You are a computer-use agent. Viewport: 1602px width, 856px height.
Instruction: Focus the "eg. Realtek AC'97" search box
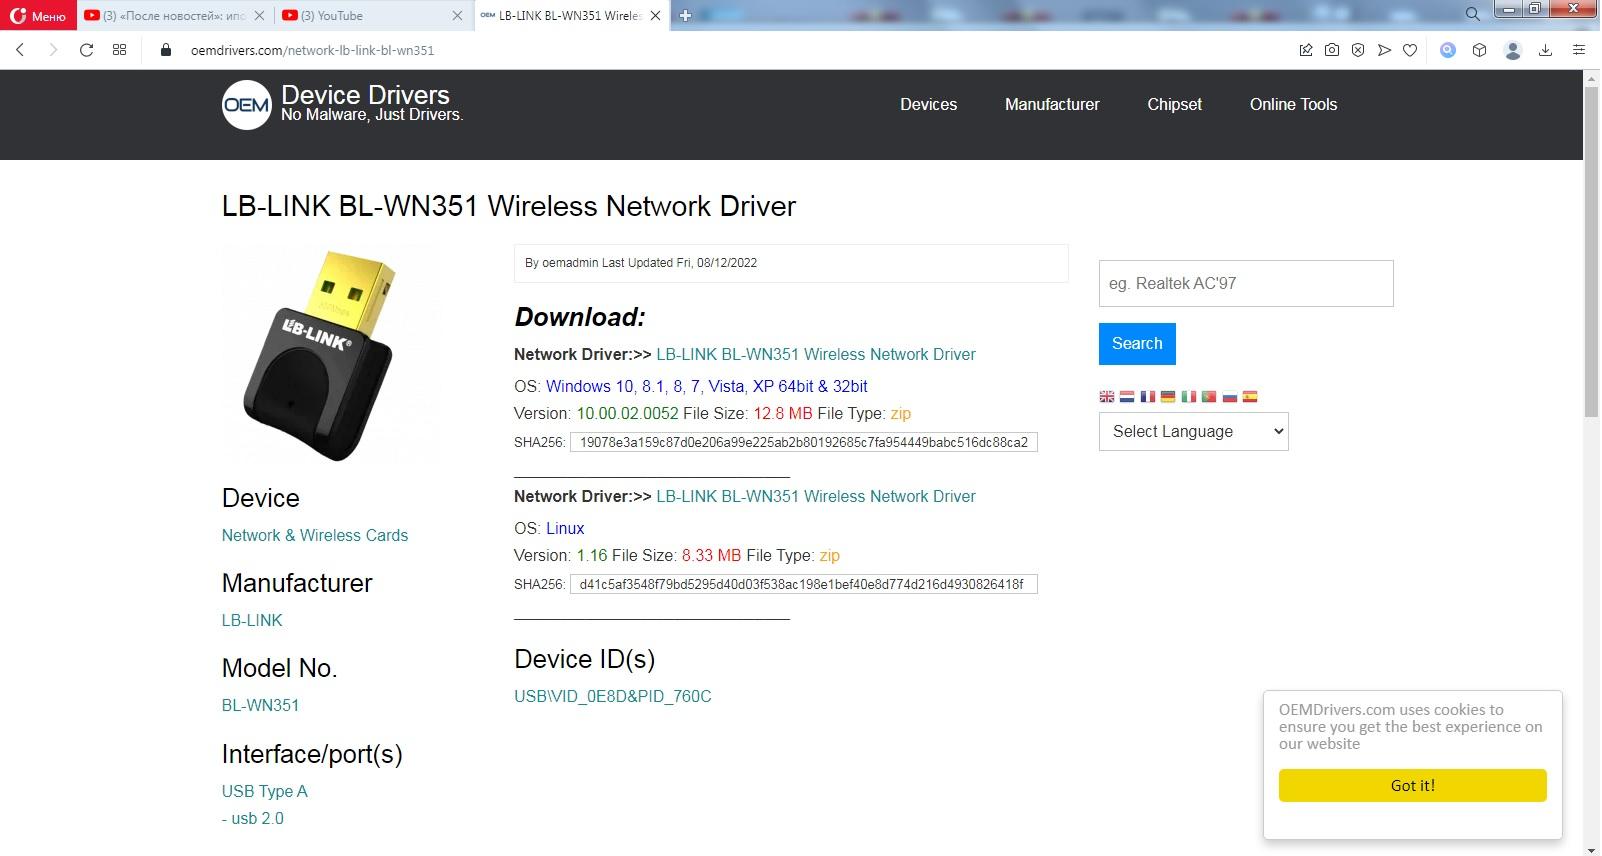tap(1246, 283)
